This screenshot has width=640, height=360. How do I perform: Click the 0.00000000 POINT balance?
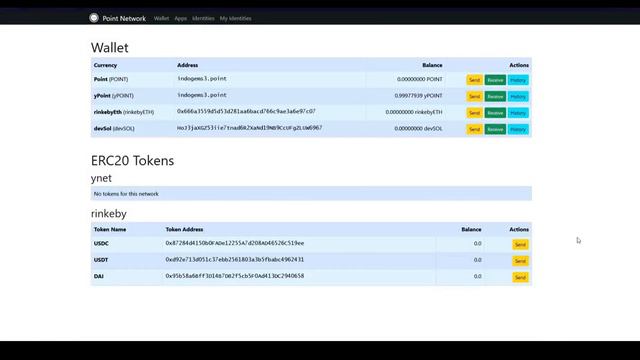tap(420, 79)
